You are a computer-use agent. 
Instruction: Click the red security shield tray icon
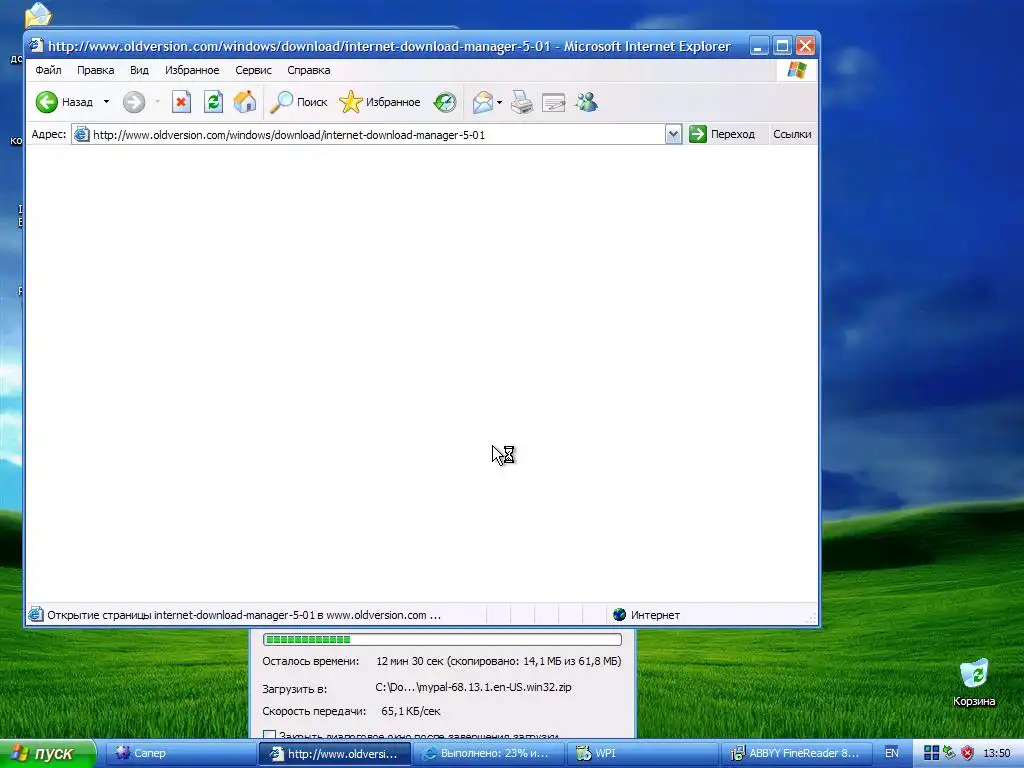click(967, 753)
